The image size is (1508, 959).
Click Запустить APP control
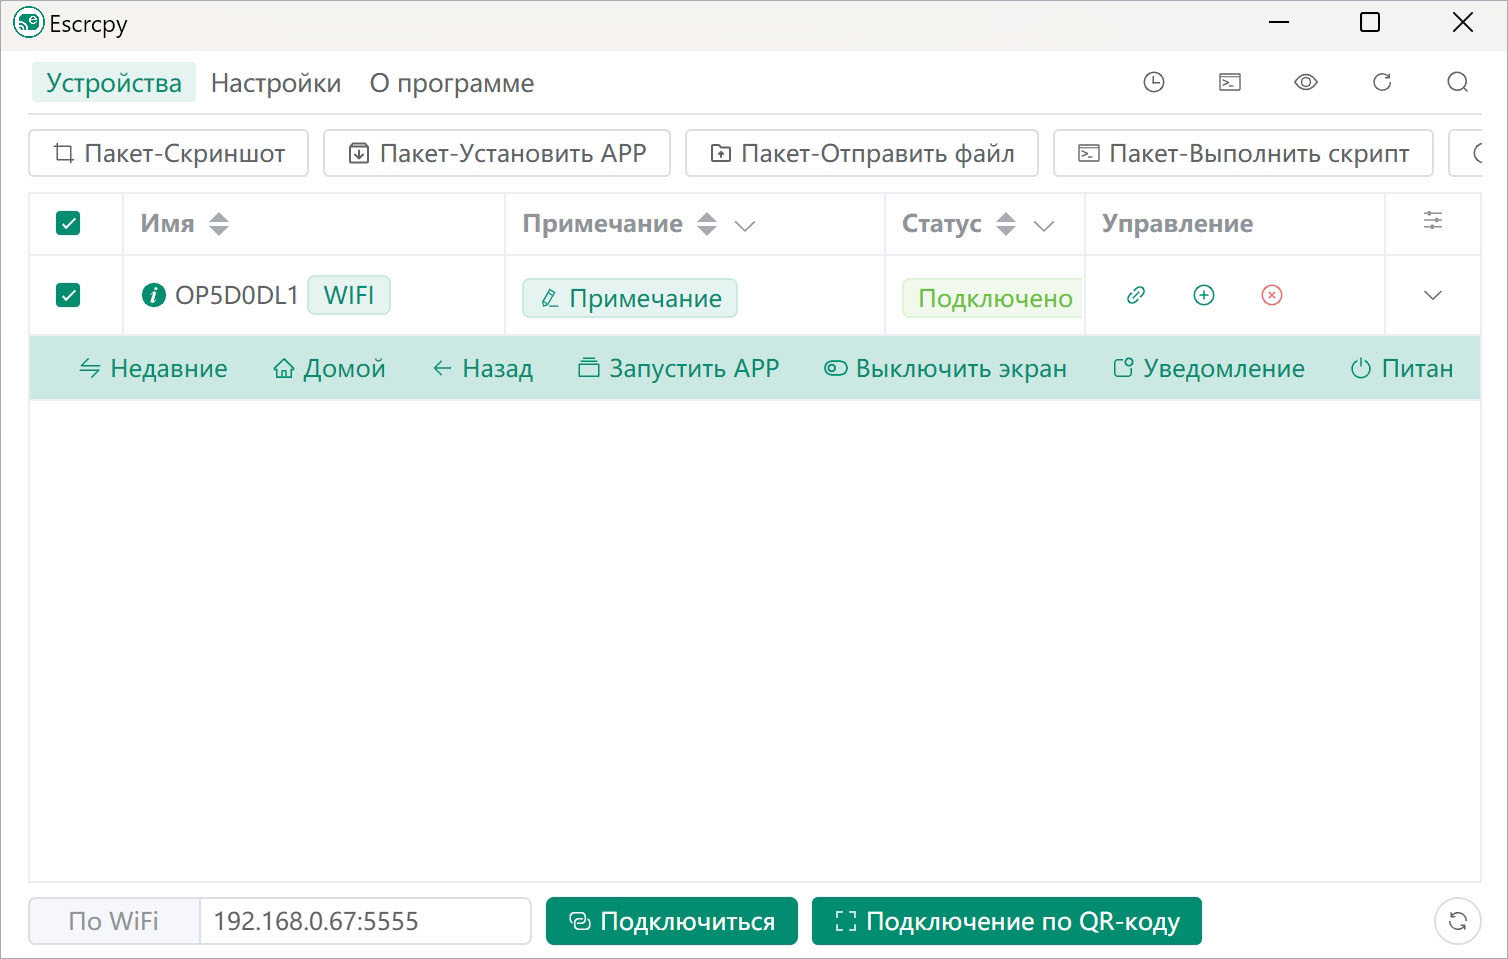coord(678,368)
